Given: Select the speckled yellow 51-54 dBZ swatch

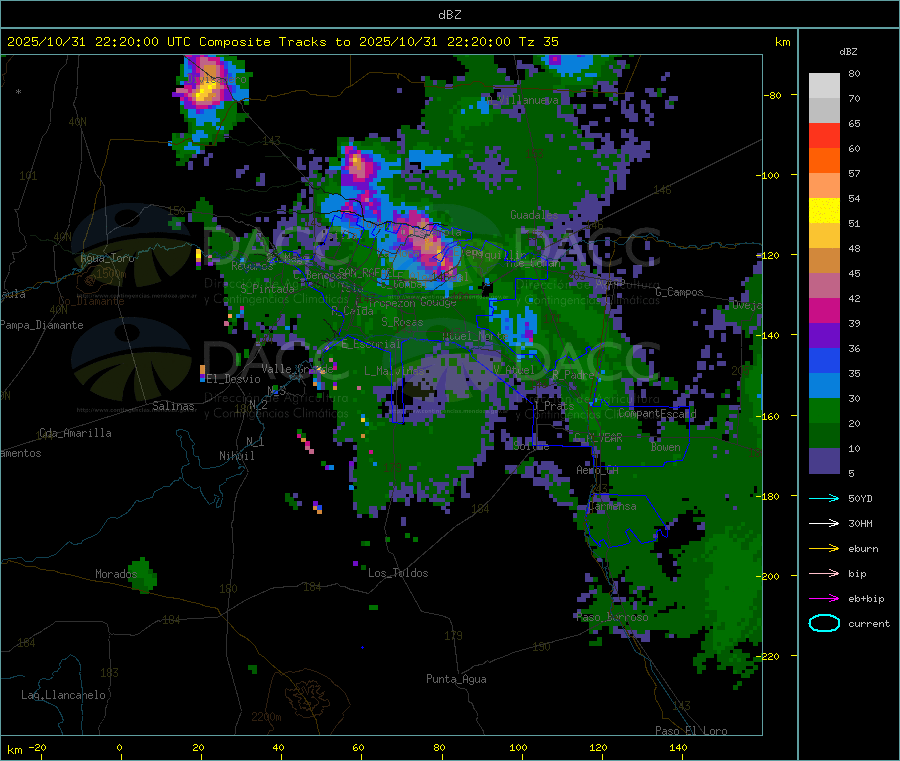Looking at the screenshot, I should 824,211.
